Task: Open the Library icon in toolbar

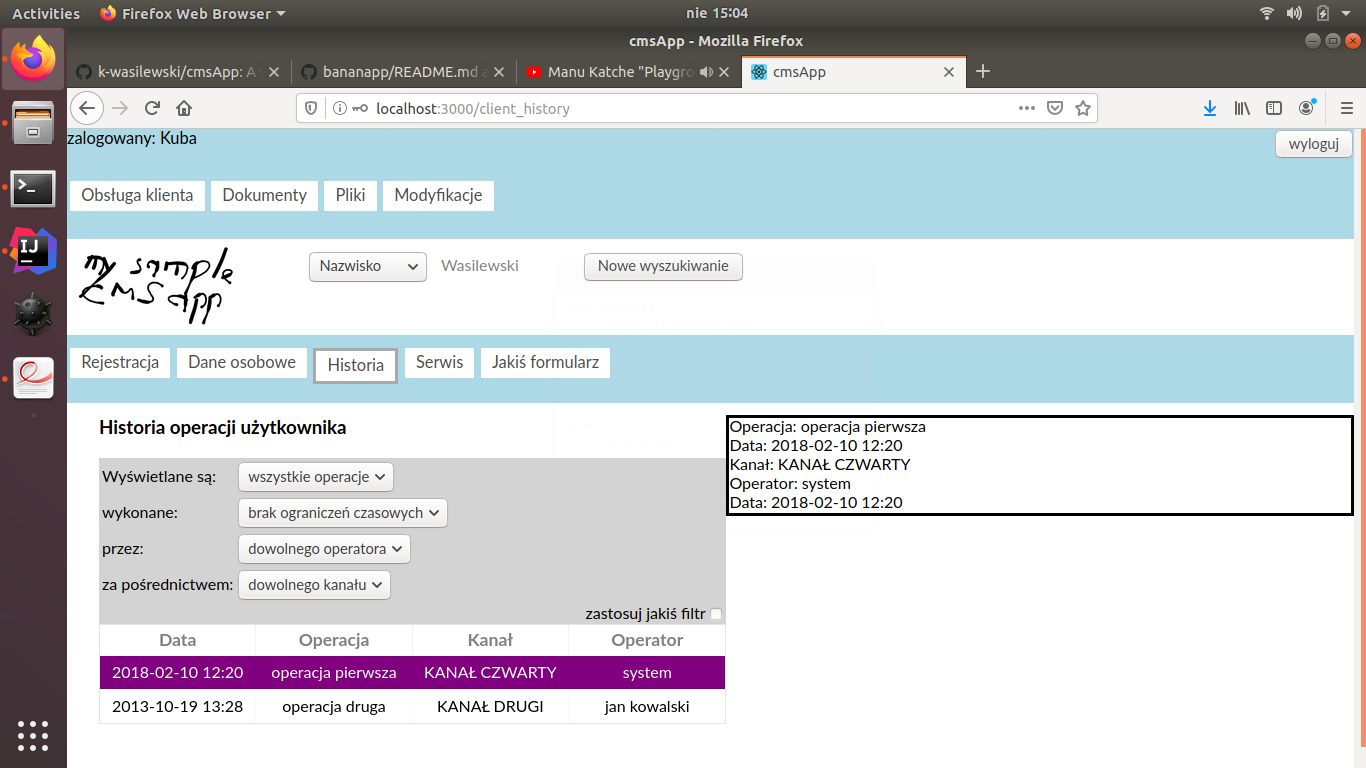Action: pyautogui.click(x=1242, y=108)
